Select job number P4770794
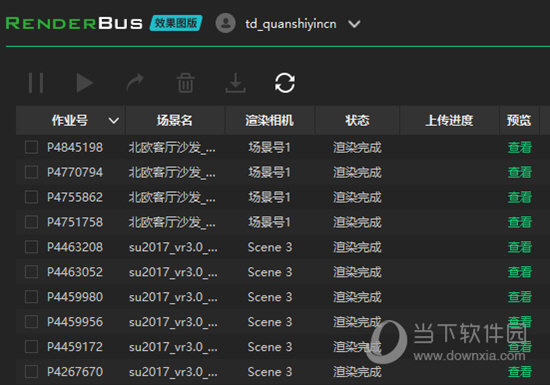Image resolution: width=550 pixels, height=385 pixels. (75, 172)
